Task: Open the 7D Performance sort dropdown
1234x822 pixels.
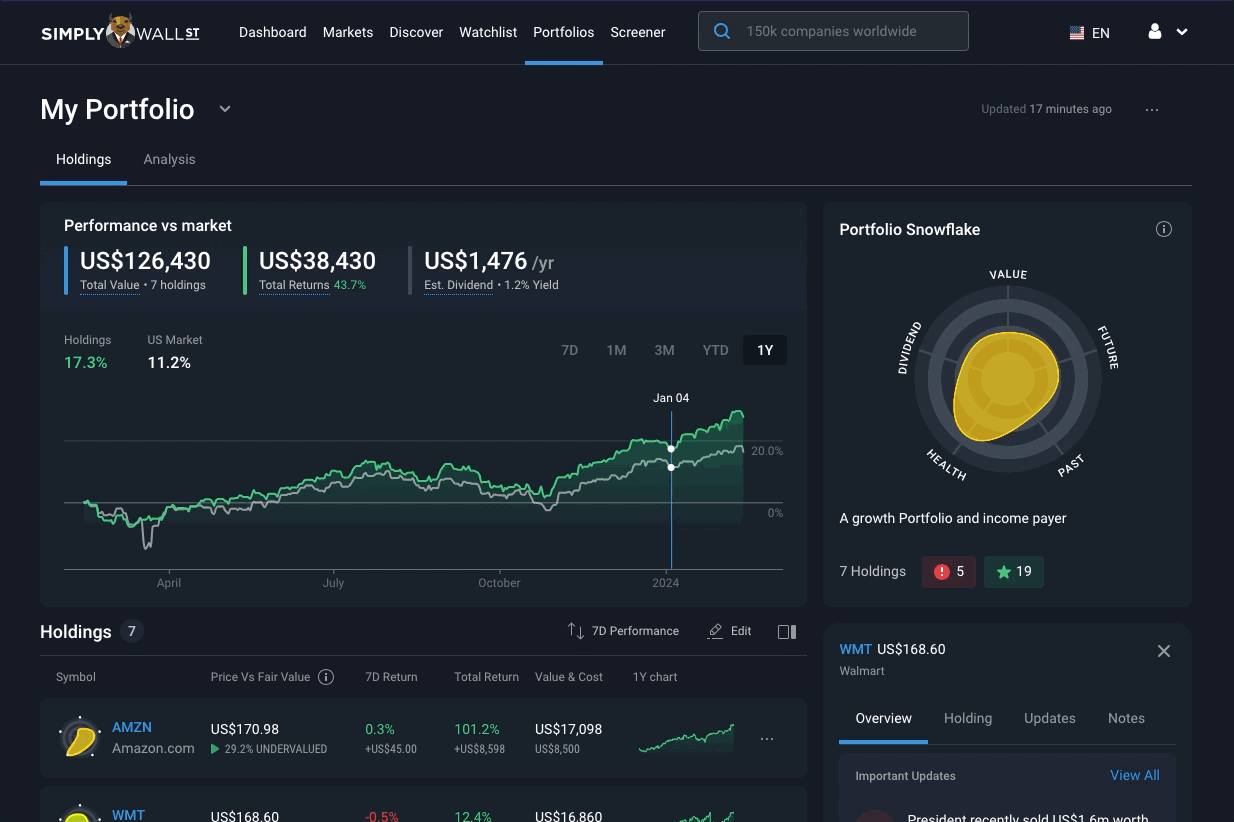Action: pos(623,631)
